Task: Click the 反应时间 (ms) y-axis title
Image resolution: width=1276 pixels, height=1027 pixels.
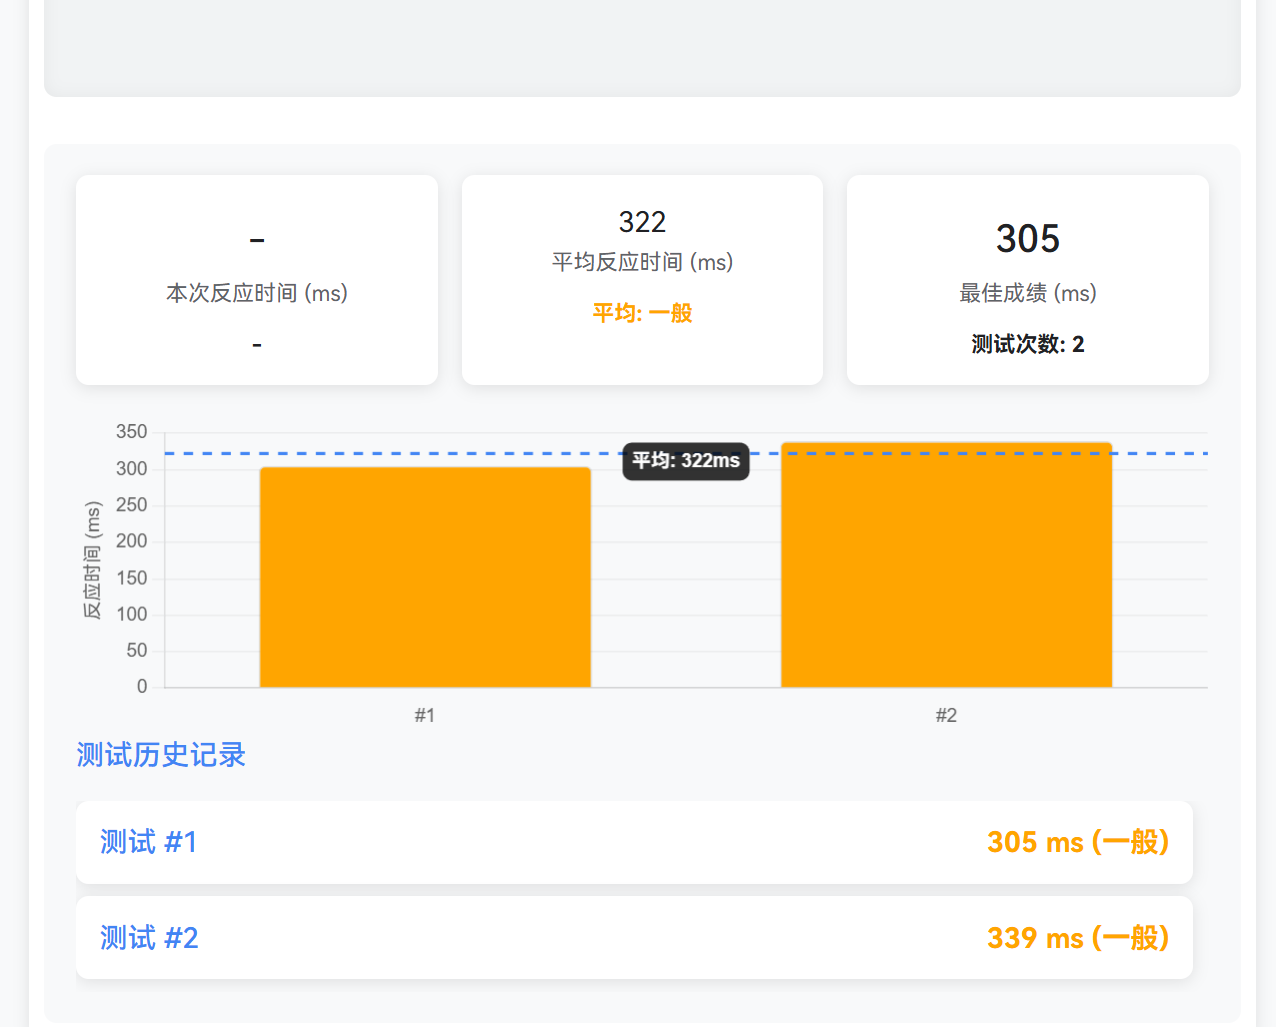Action: coord(92,560)
